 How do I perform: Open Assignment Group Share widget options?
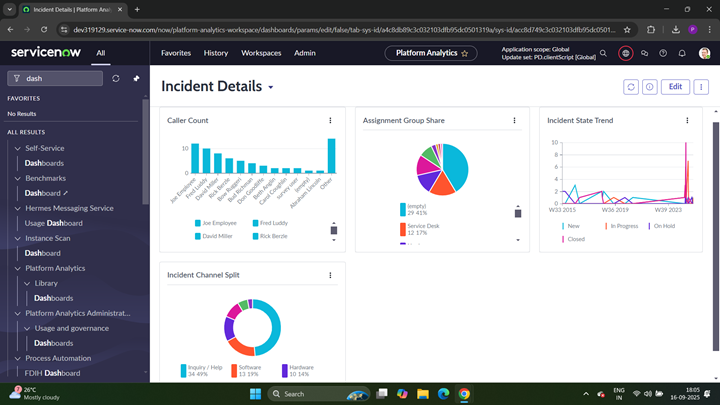point(514,120)
